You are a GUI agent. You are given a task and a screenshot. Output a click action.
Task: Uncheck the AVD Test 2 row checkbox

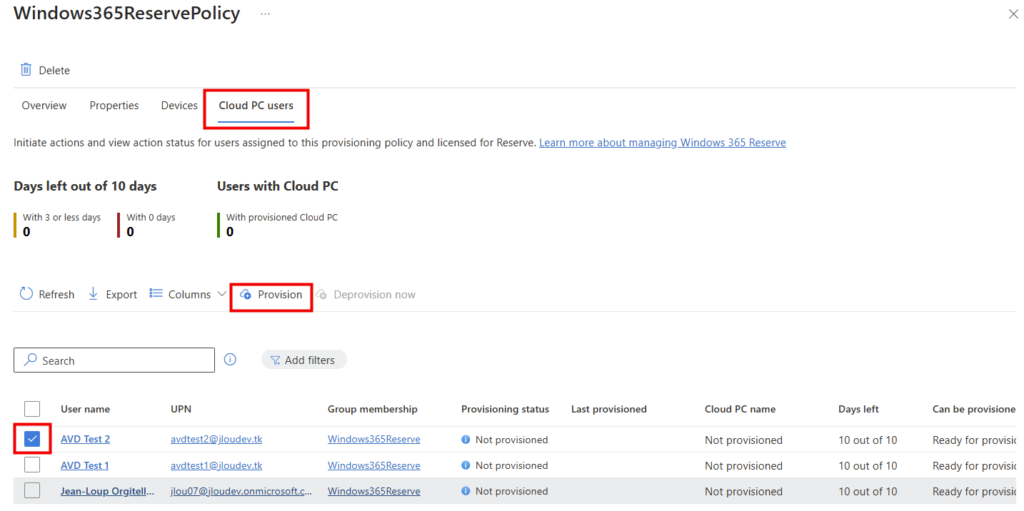32,439
